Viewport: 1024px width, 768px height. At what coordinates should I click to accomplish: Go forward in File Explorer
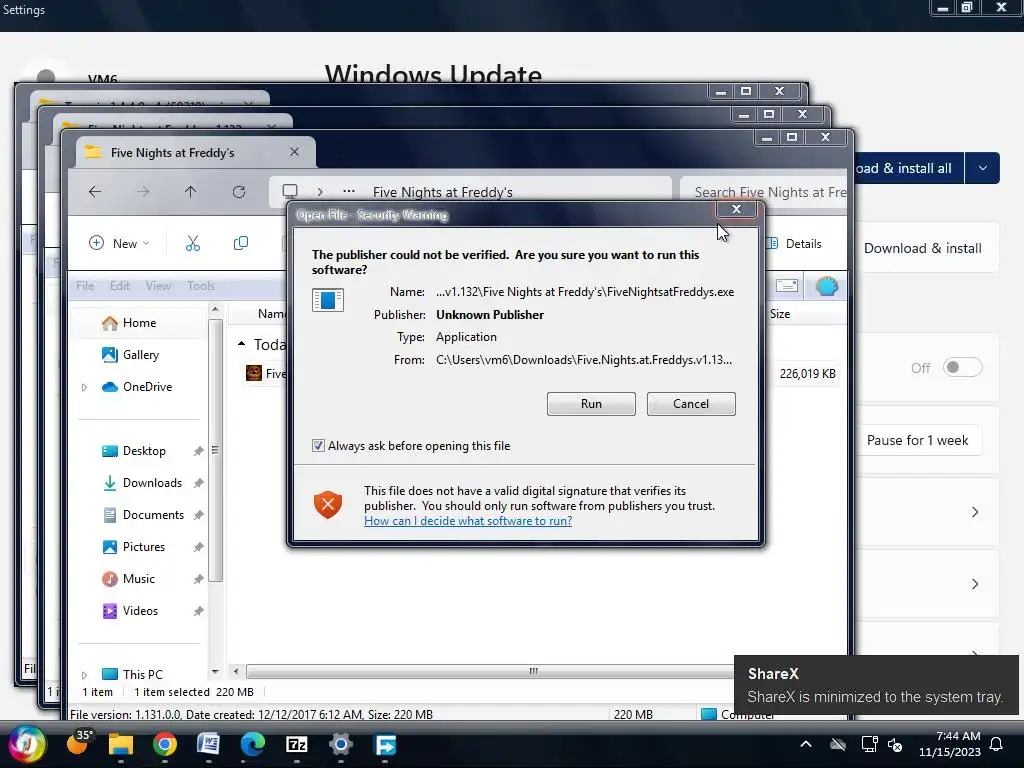pyautogui.click(x=143, y=191)
